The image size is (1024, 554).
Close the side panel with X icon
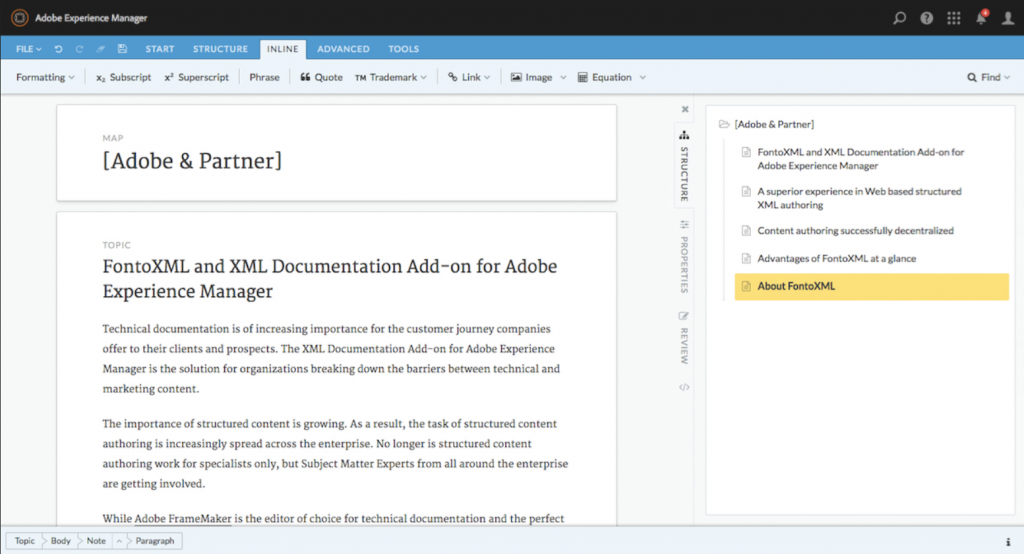click(685, 109)
